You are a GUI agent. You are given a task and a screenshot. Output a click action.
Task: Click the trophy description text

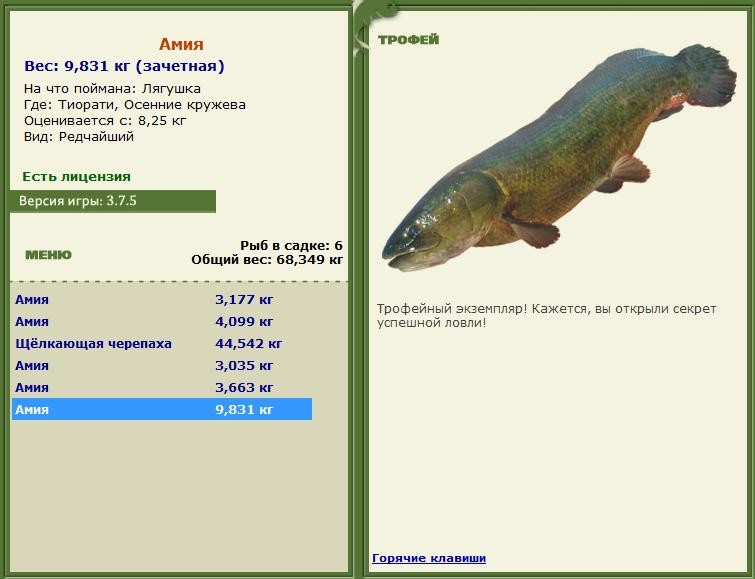coord(547,316)
